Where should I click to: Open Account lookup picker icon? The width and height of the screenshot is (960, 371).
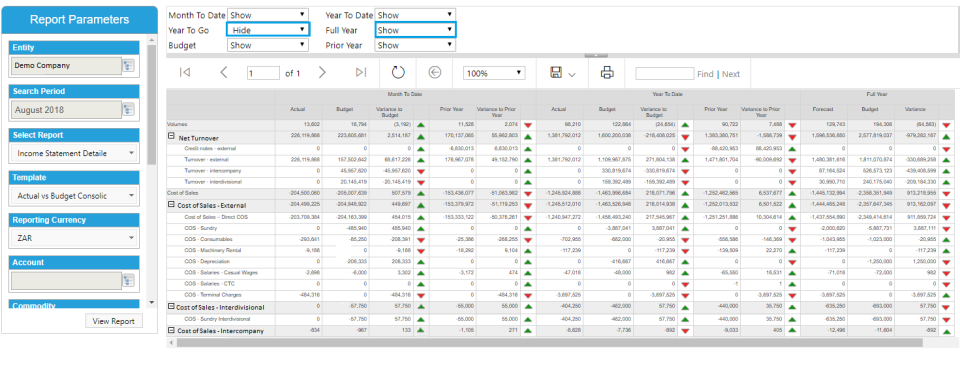tap(128, 281)
